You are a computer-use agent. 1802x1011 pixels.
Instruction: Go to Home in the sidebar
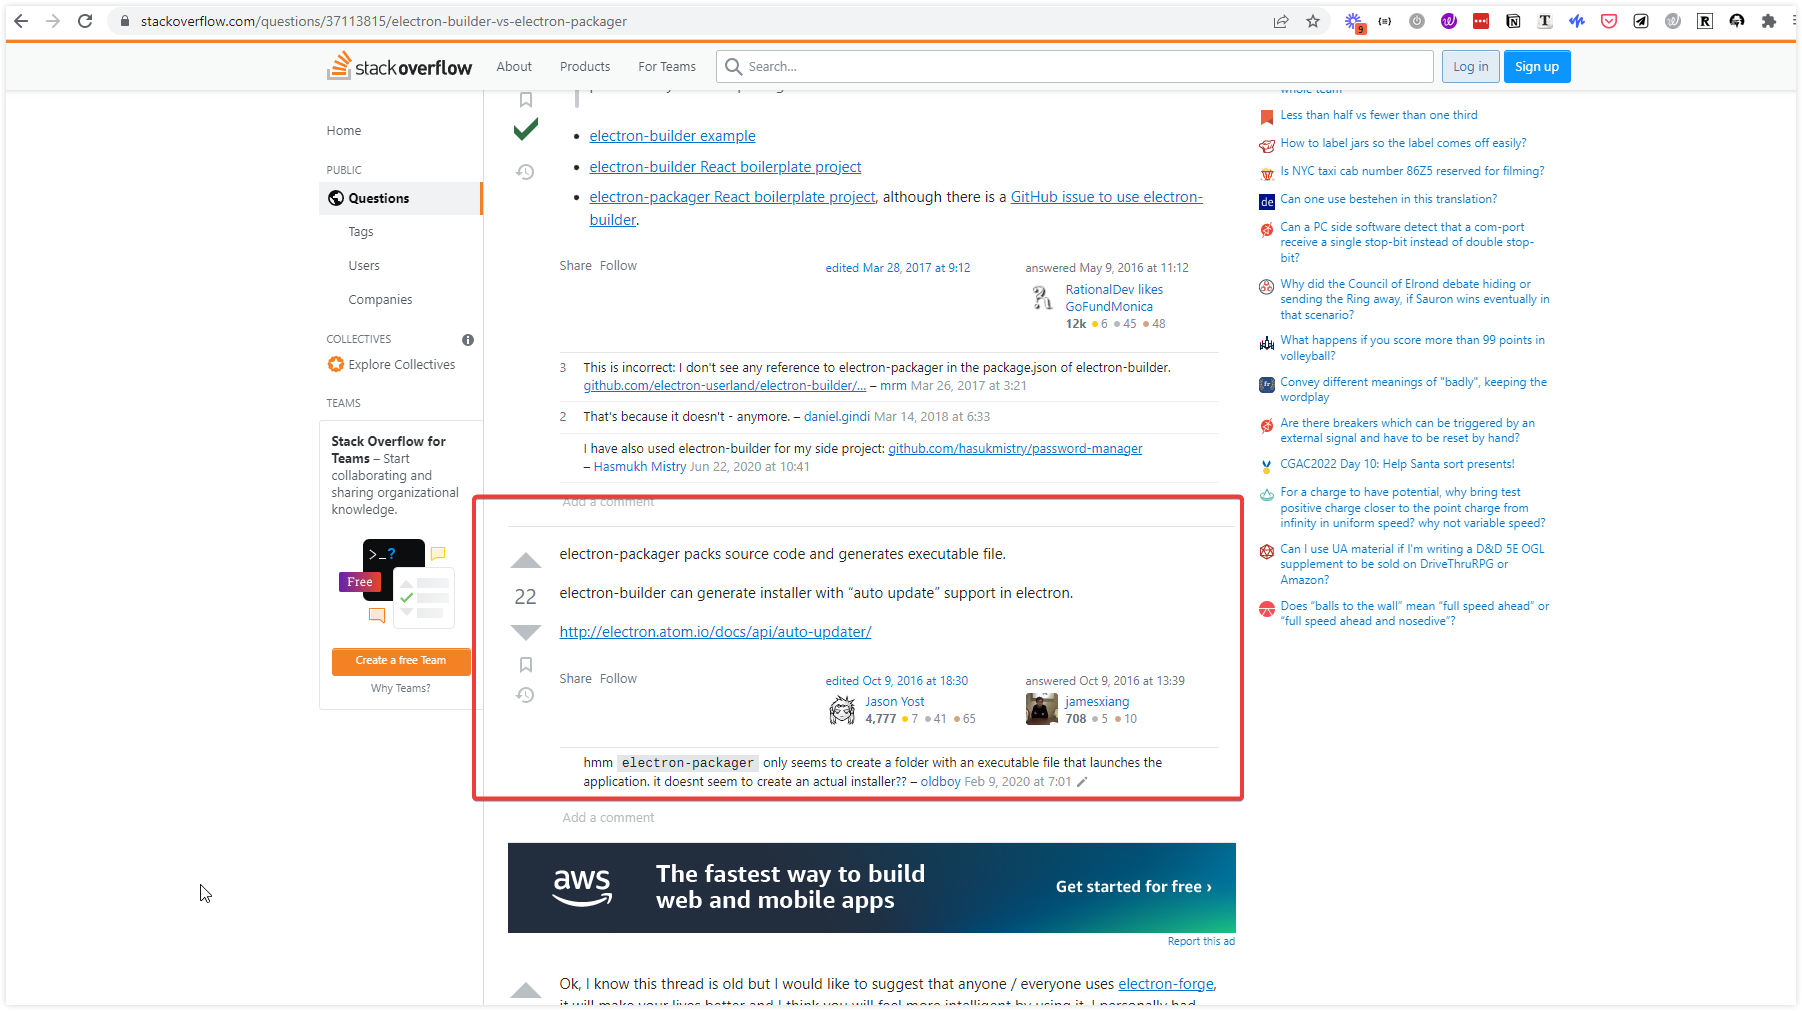344,131
